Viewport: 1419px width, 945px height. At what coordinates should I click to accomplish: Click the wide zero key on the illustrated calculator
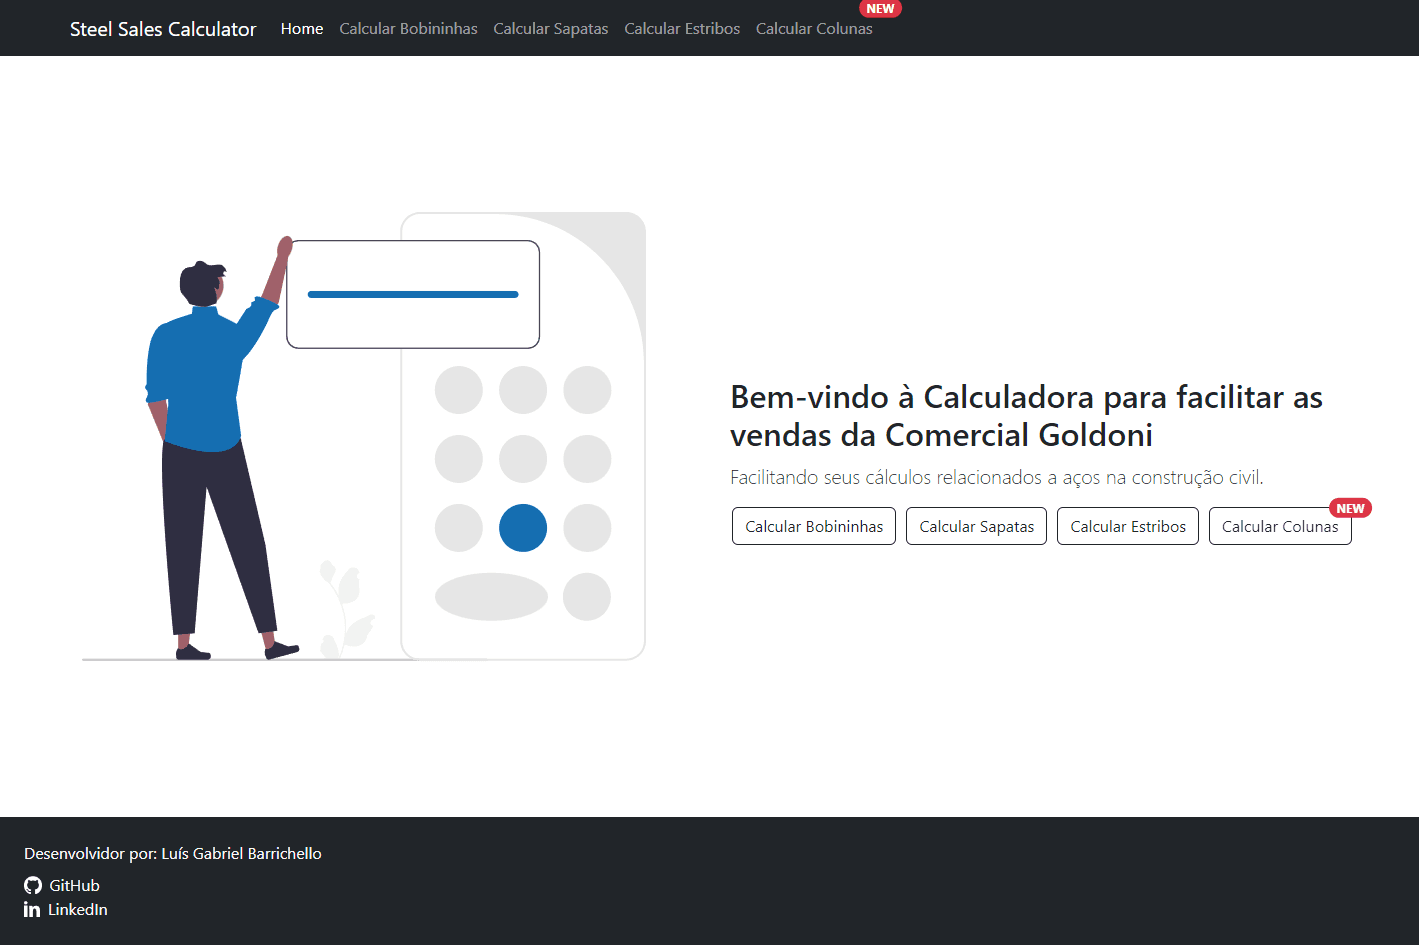(490, 596)
